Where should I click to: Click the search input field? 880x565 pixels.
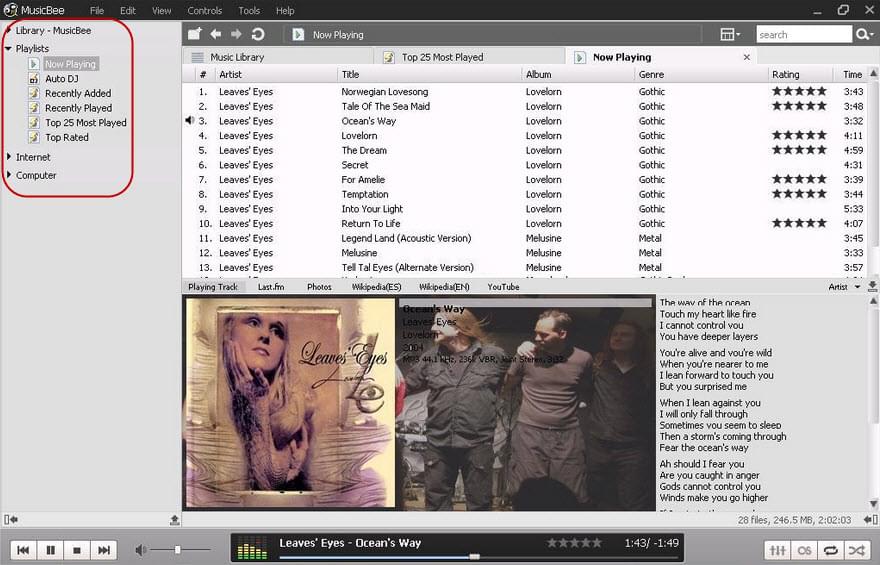pos(802,35)
